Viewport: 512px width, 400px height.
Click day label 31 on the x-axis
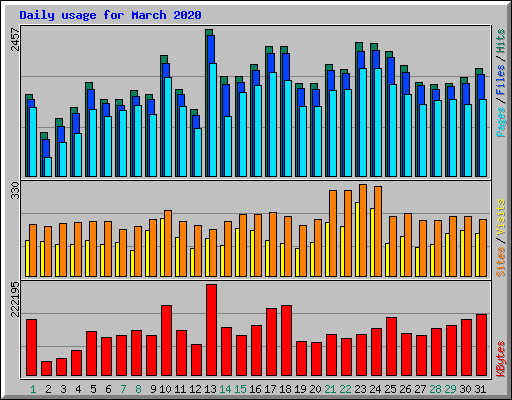(480, 389)
